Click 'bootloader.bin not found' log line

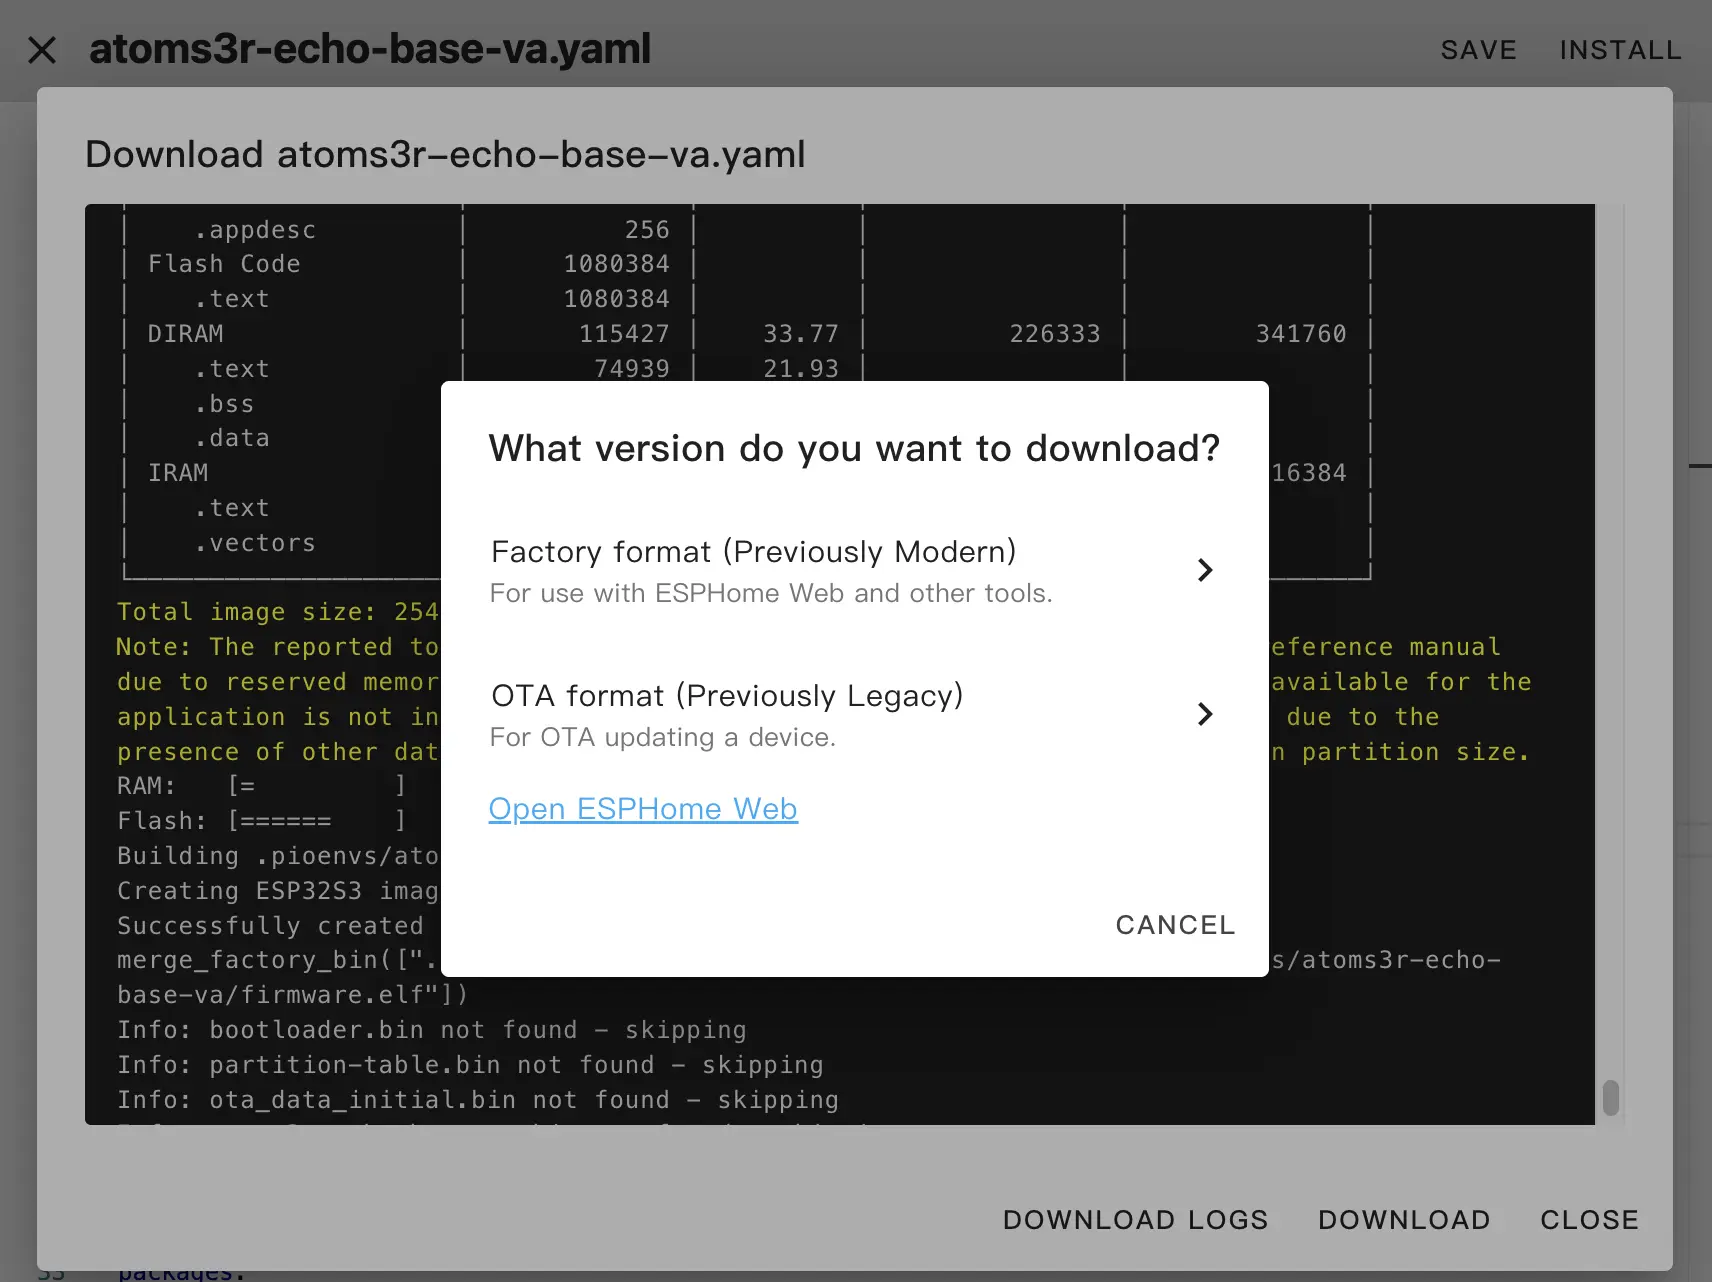click(431, 1030)
